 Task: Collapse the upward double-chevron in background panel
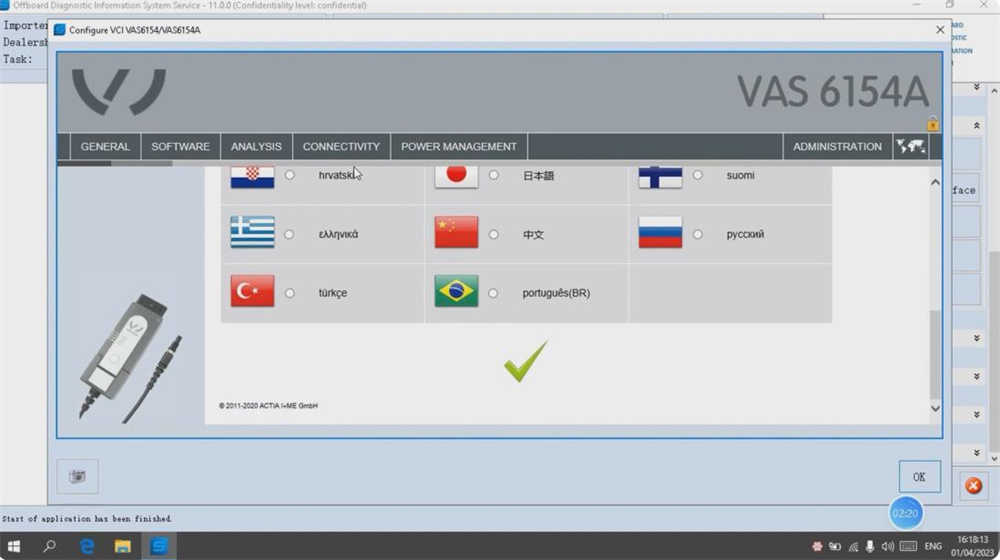point(976,126)
